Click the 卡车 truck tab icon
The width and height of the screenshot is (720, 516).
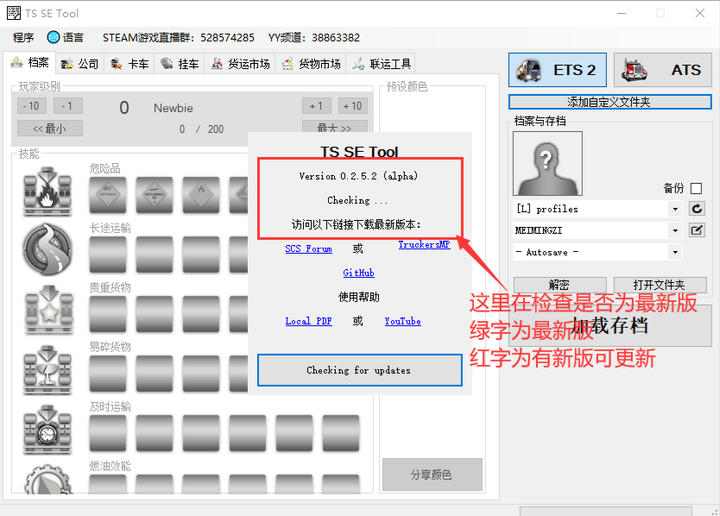click(x=117, y=64)
